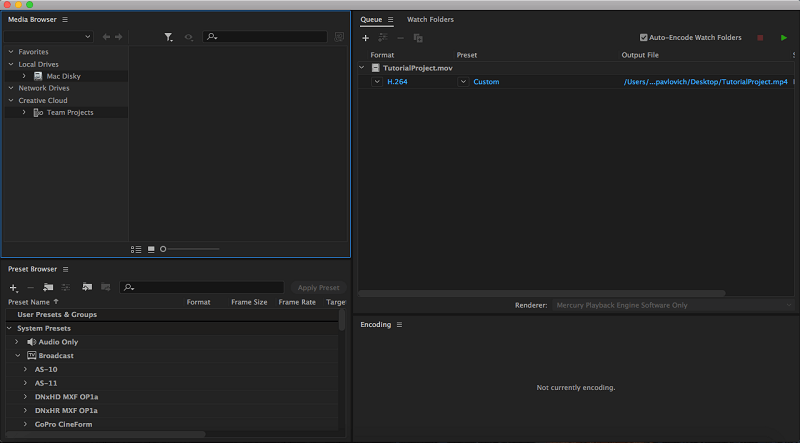The image size is (800, 443).
Task: Create a new preset with the plus icon
Action: [x=13, y=287]
